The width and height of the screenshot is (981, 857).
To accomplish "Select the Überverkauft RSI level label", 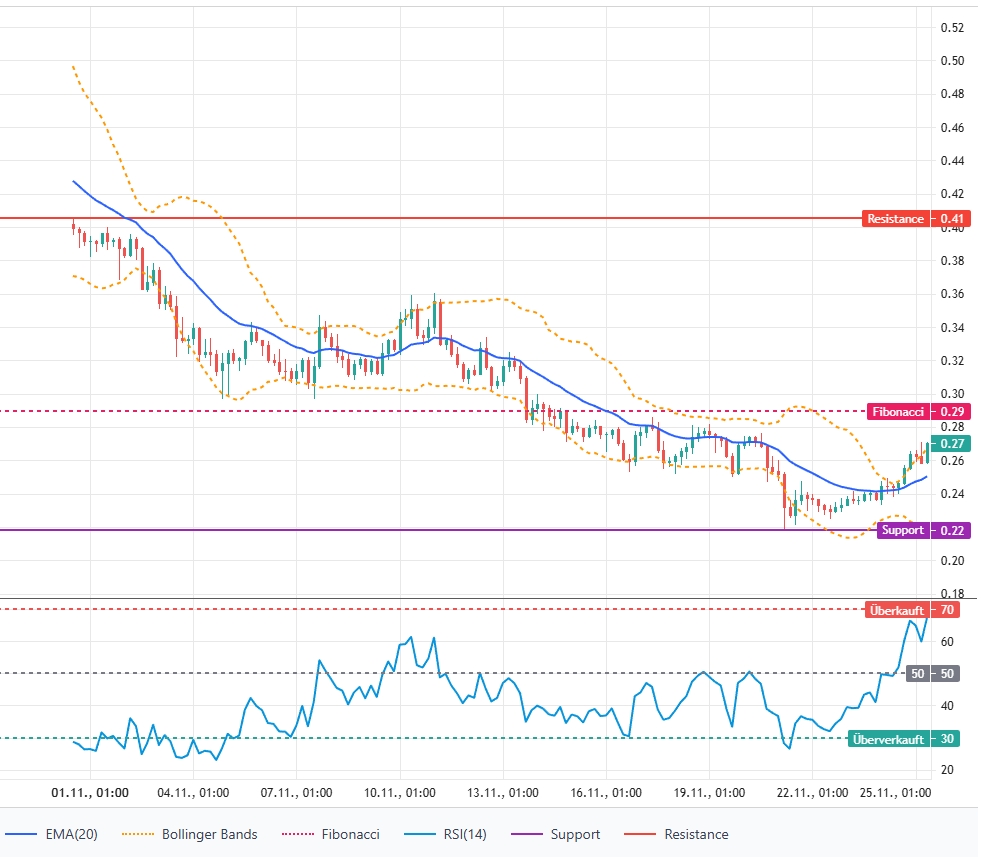I will pyautogui.click(x=888, y=739).
